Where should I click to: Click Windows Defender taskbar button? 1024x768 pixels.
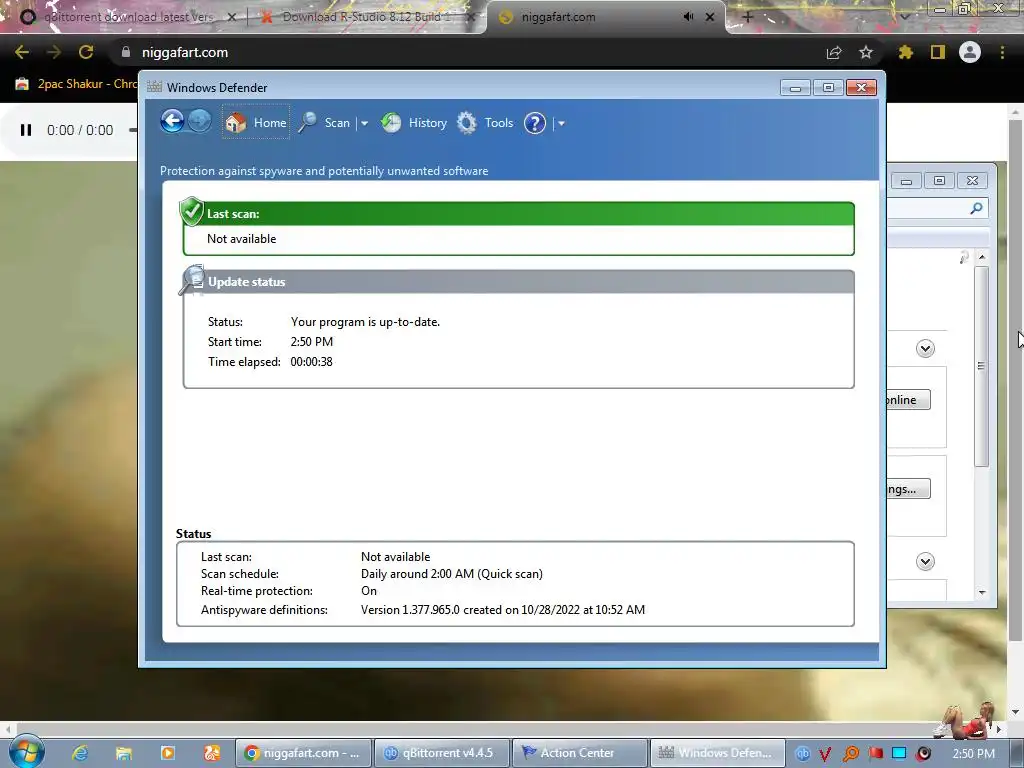pos(718,753)
